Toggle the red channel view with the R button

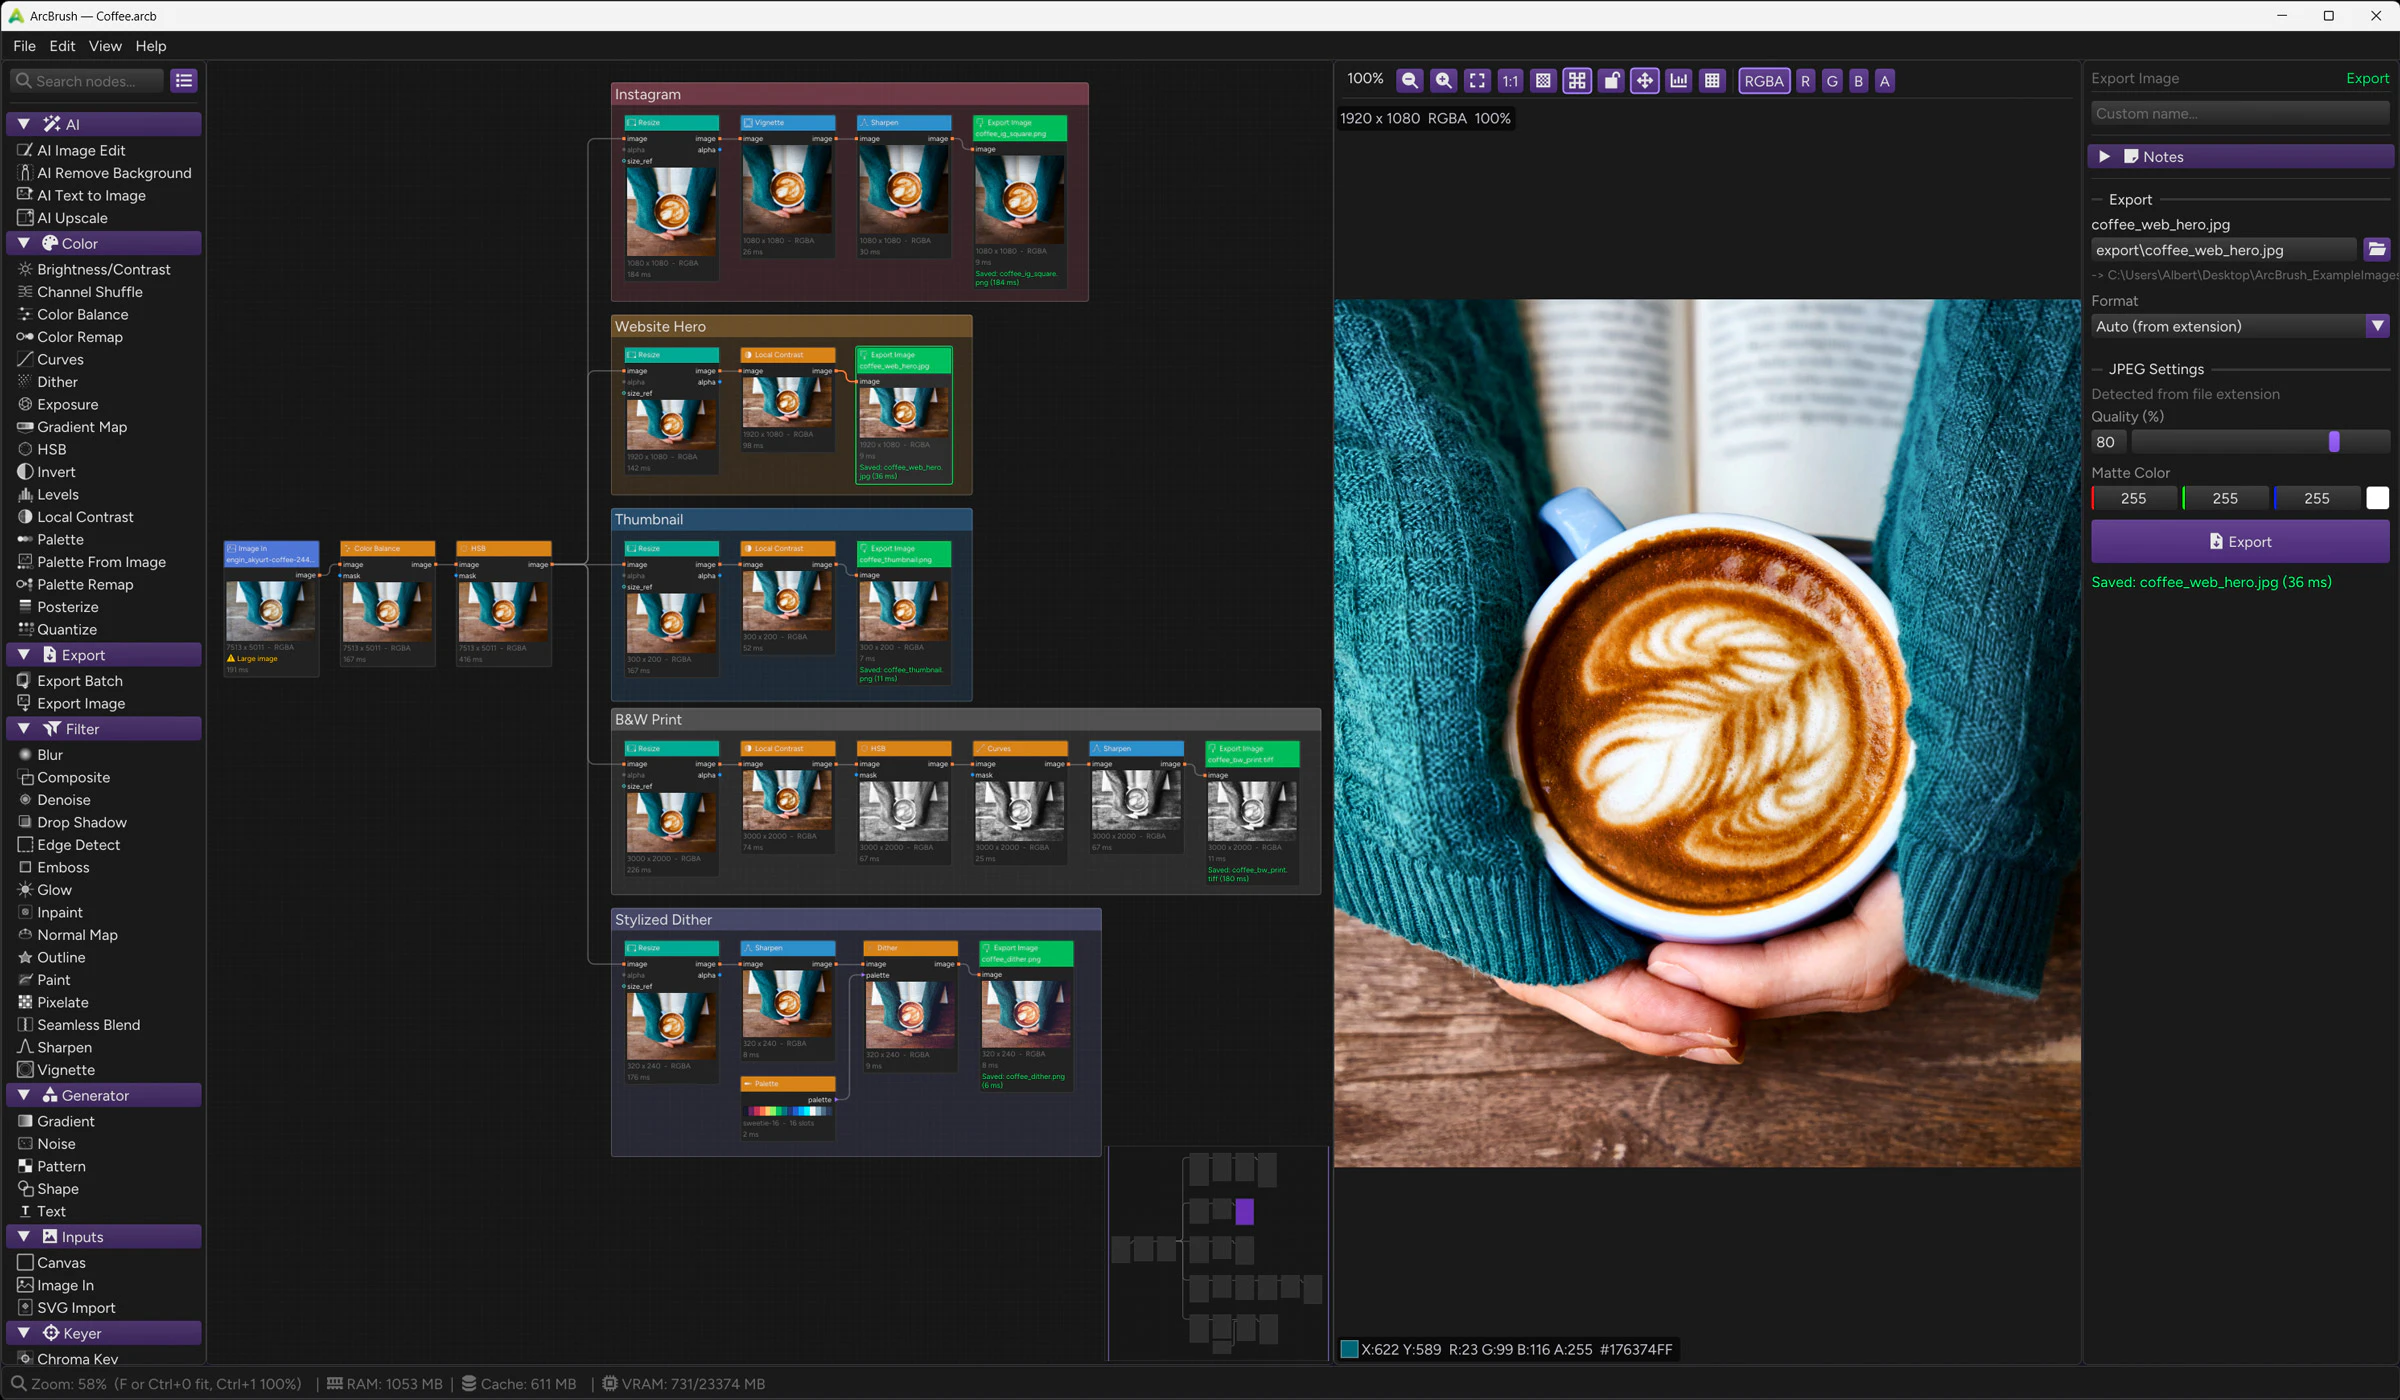1806,80
